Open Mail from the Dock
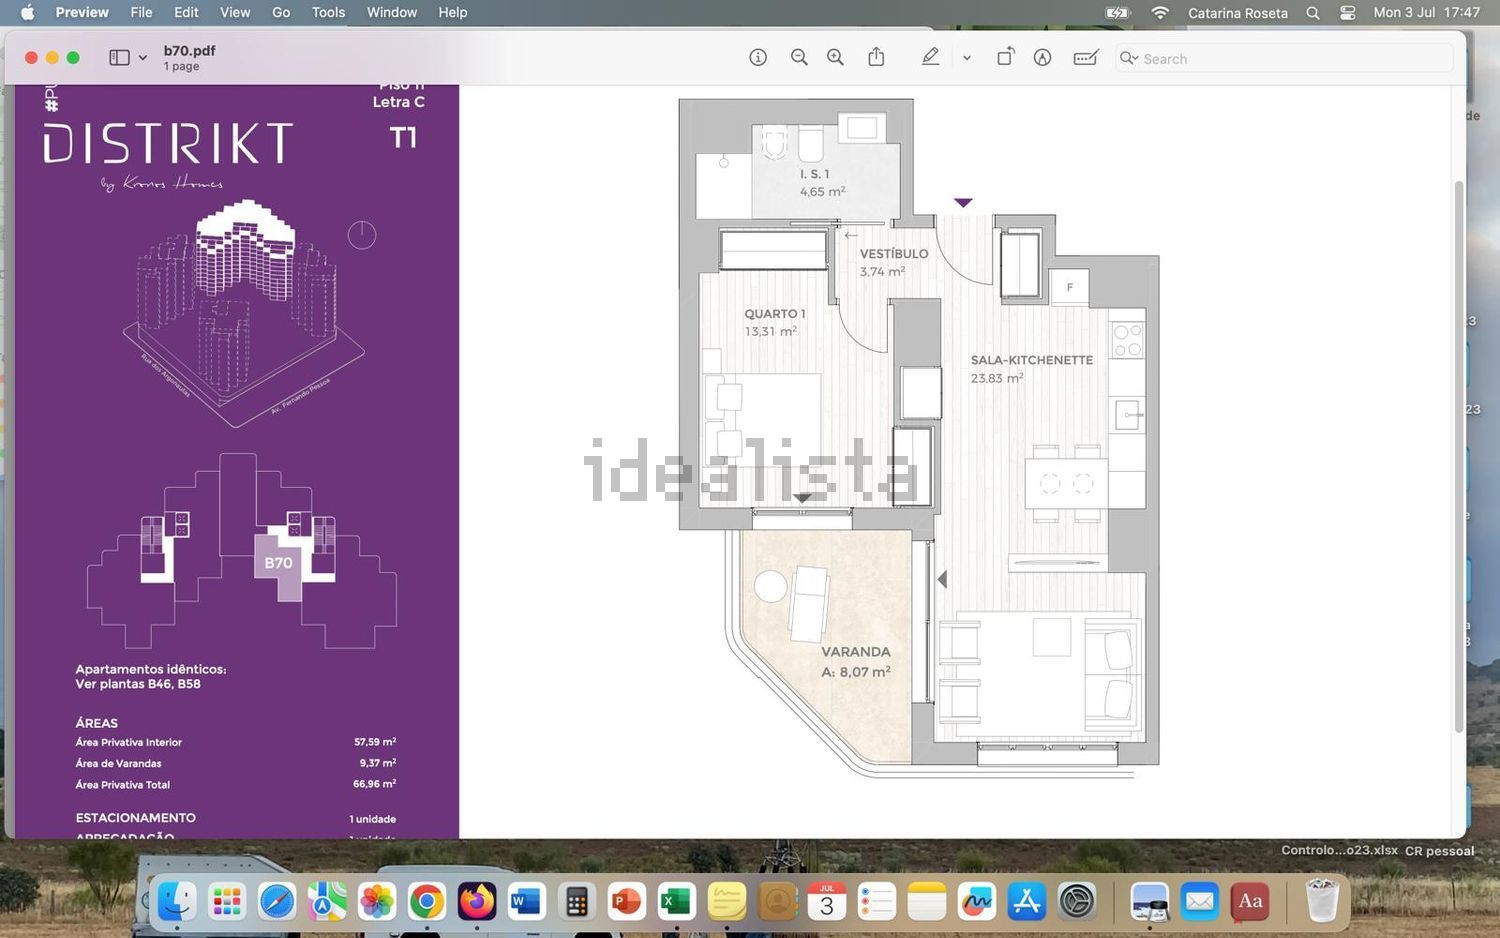 tap(1200, 901)
